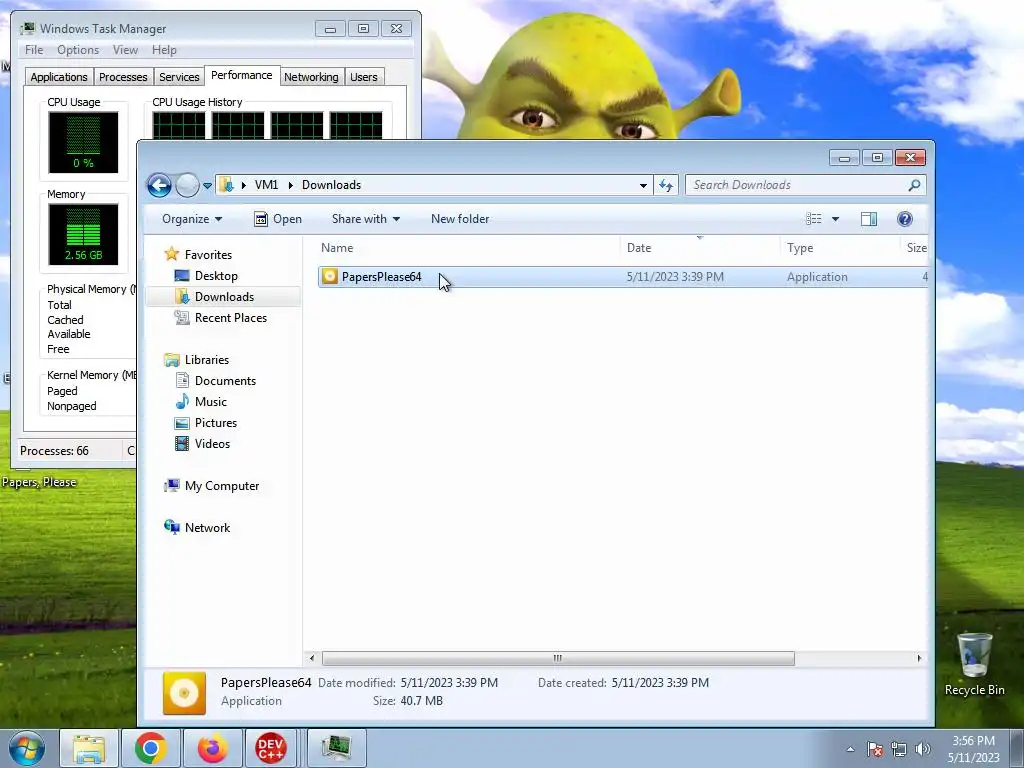Click horizontal scrollbar left arrow

click(312, 658)
